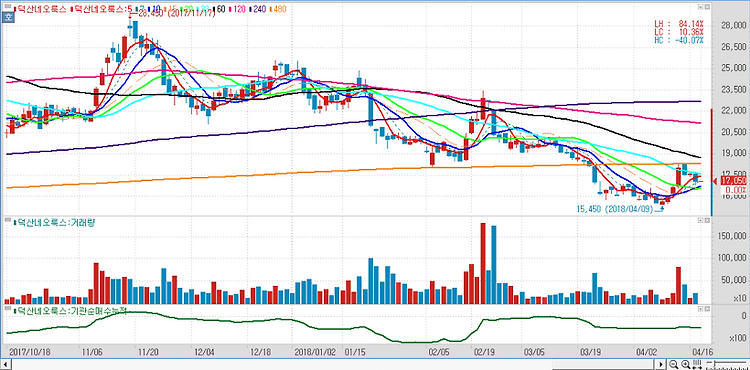Click the candle spacing arrows icon

pyautogui.click(x=697, y=364)
